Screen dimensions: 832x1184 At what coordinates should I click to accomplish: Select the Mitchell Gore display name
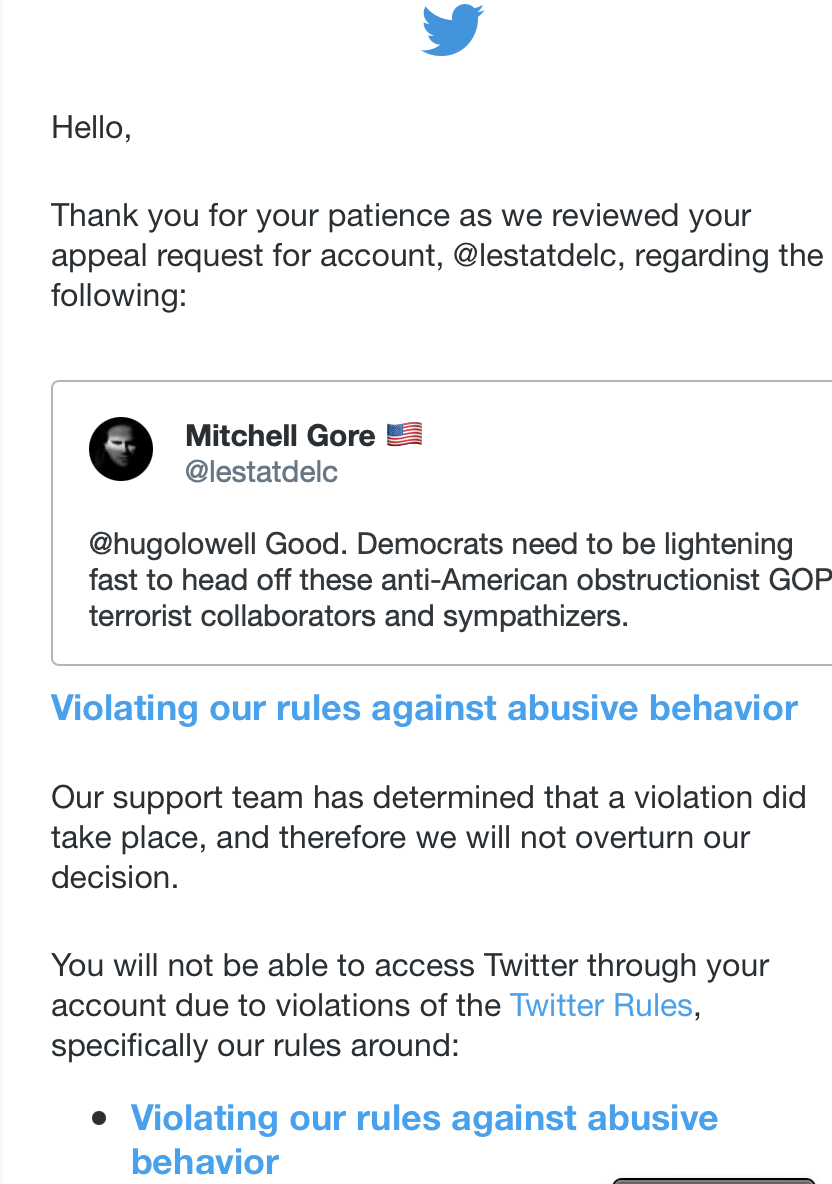280,436
